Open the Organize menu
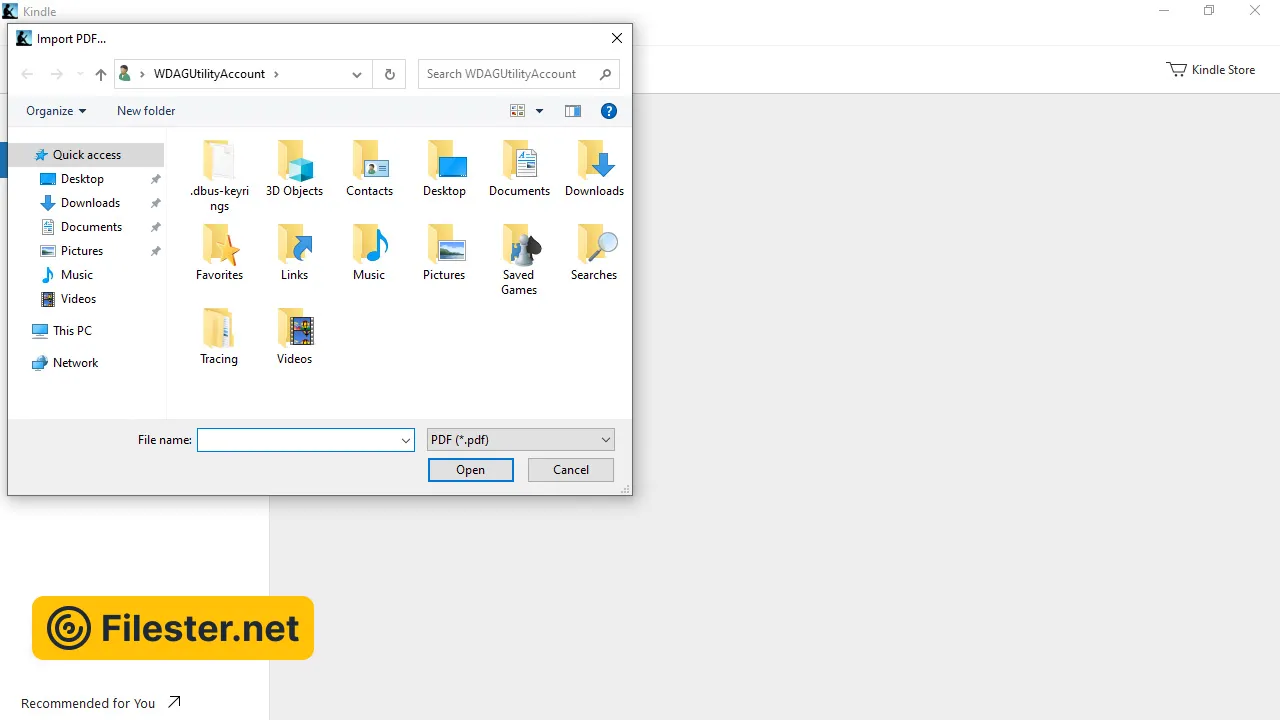 click(x=56, y=111)
